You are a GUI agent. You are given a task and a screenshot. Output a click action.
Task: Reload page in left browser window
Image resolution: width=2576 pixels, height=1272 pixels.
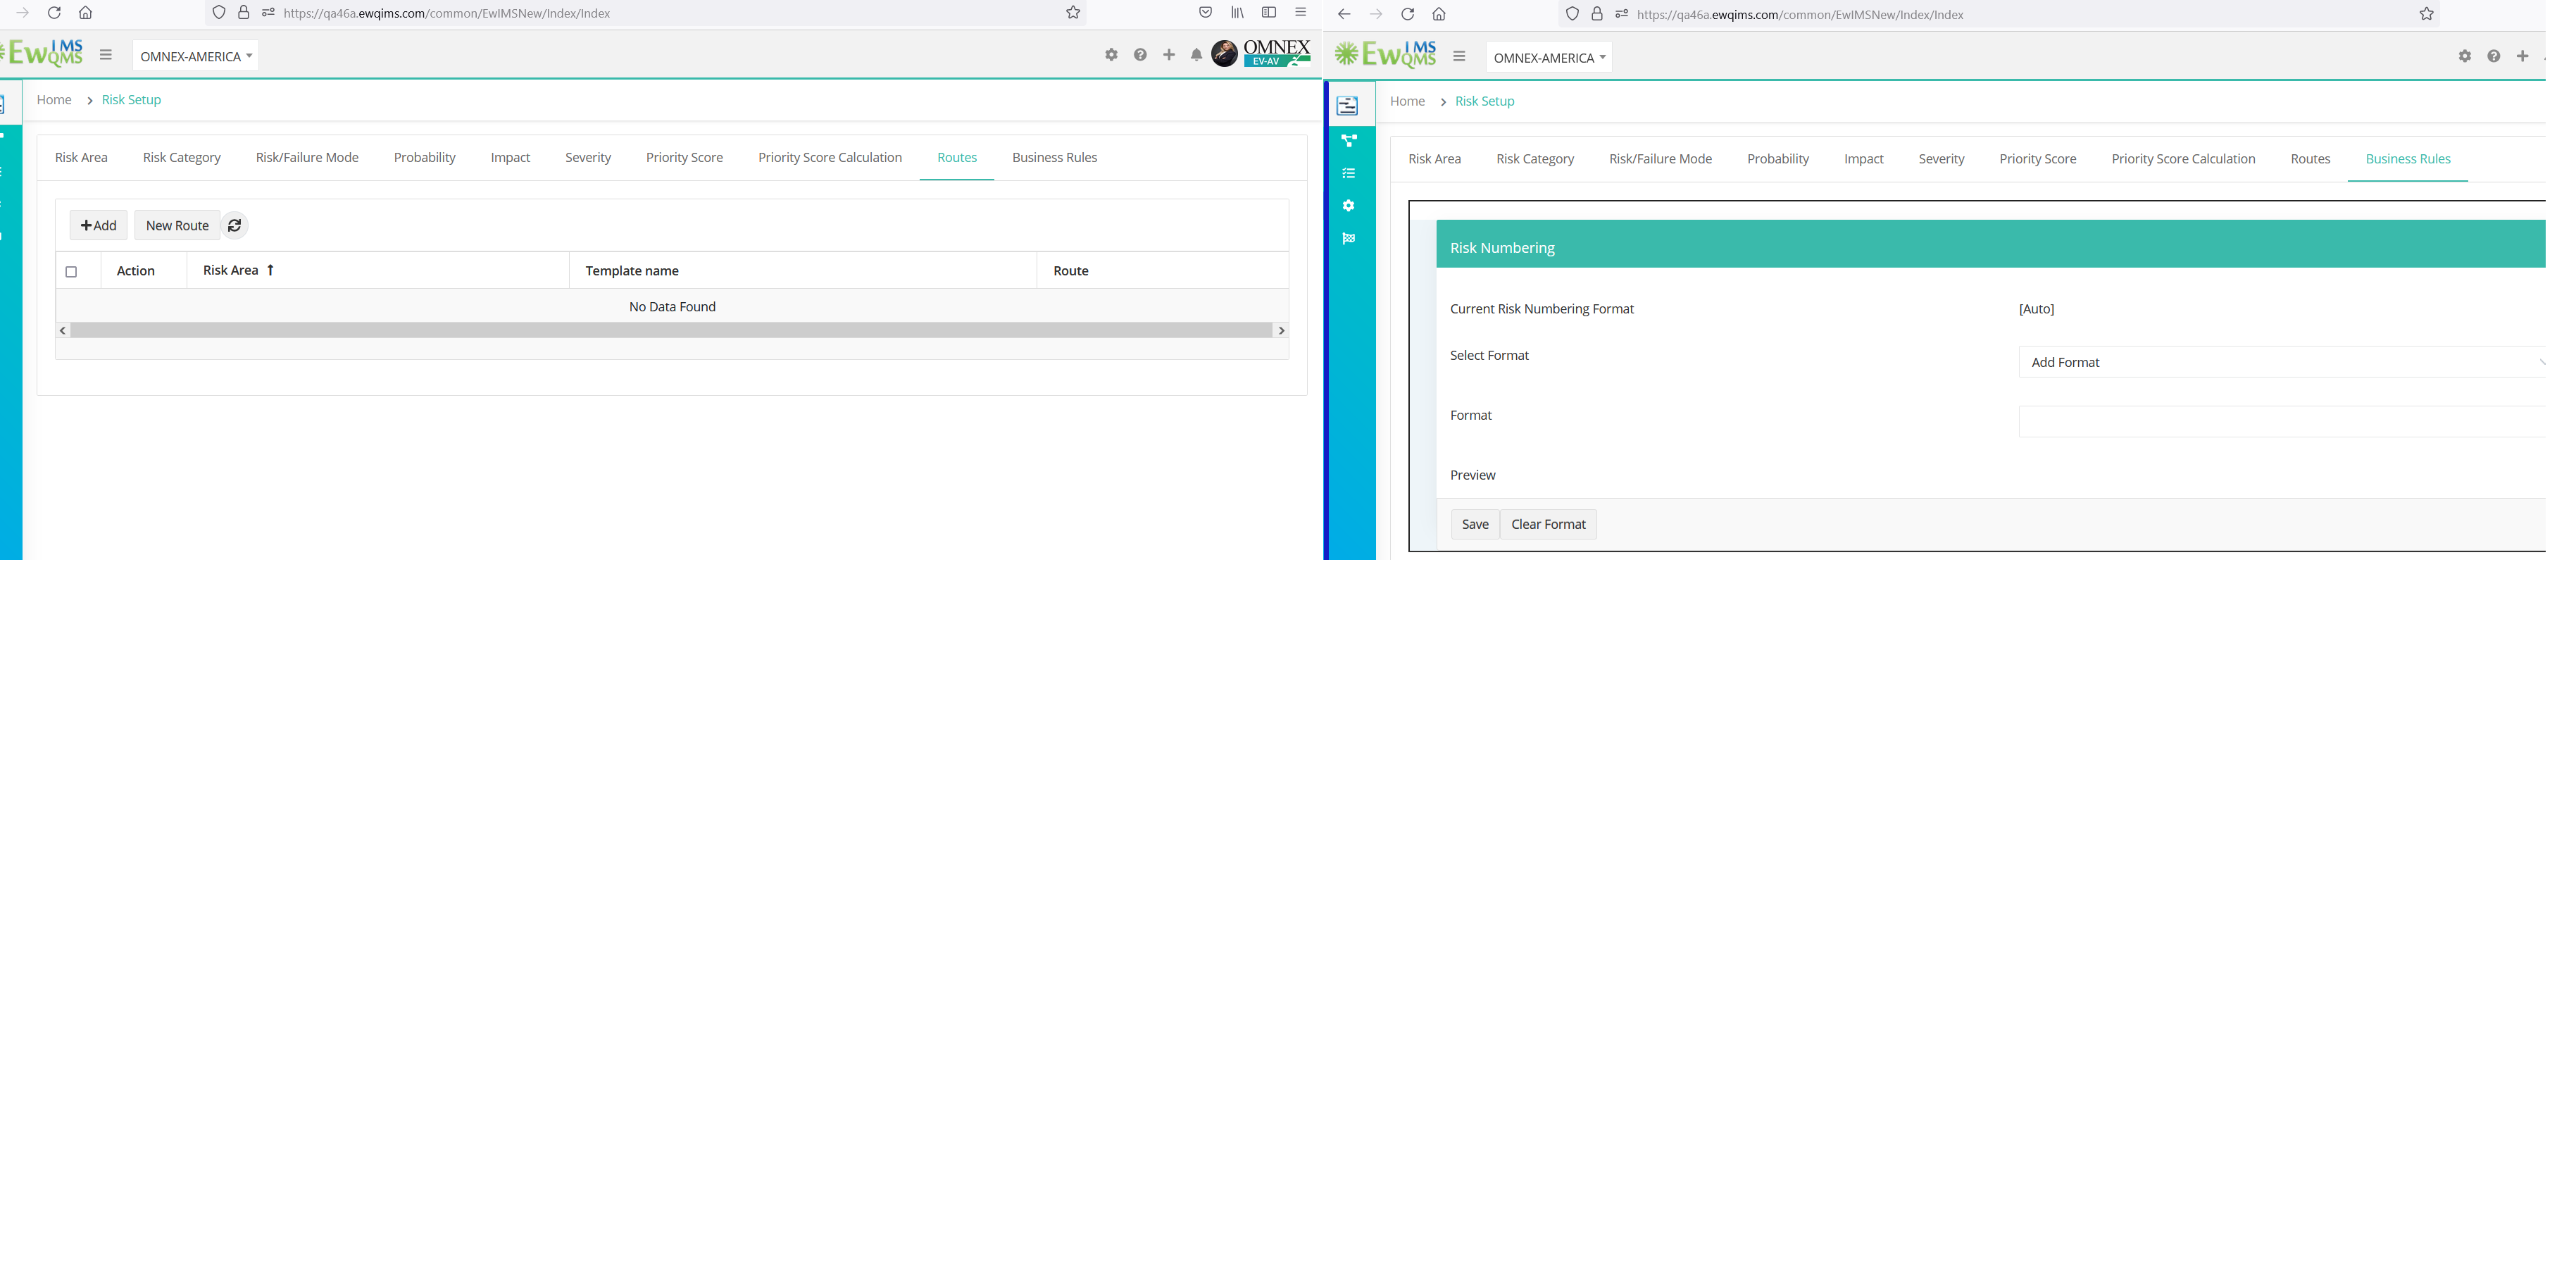coord(54,13)
